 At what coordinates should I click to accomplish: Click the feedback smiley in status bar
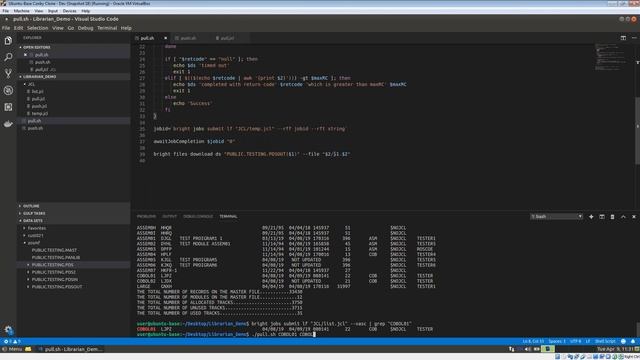point(623,341)
